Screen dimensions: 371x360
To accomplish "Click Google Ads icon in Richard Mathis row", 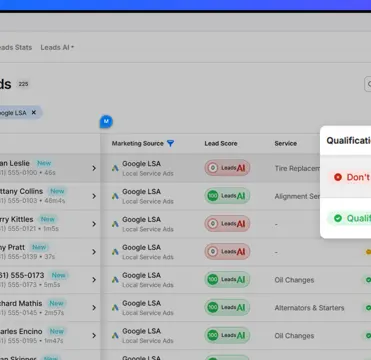I will tap(115, 308).
